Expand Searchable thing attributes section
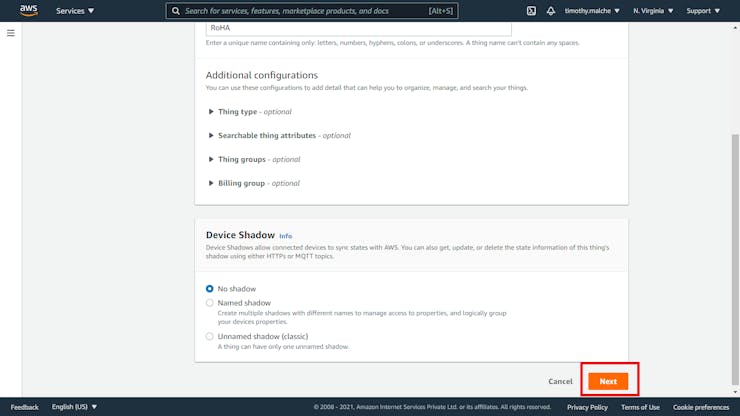Viewport: 740px width, 416px height. click(211, 136)
